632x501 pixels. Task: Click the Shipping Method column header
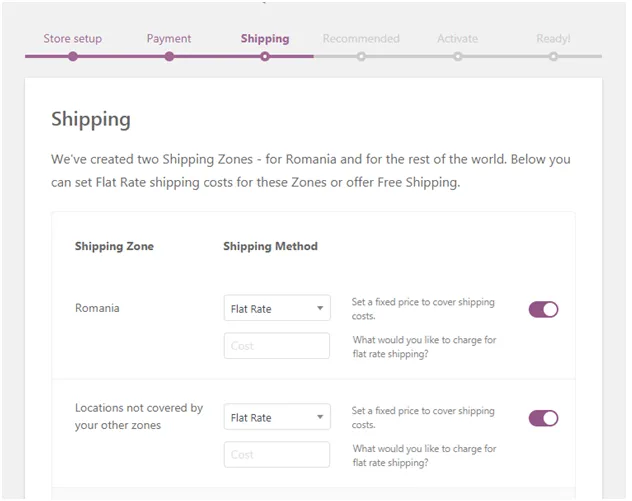(x=270, y=246)
